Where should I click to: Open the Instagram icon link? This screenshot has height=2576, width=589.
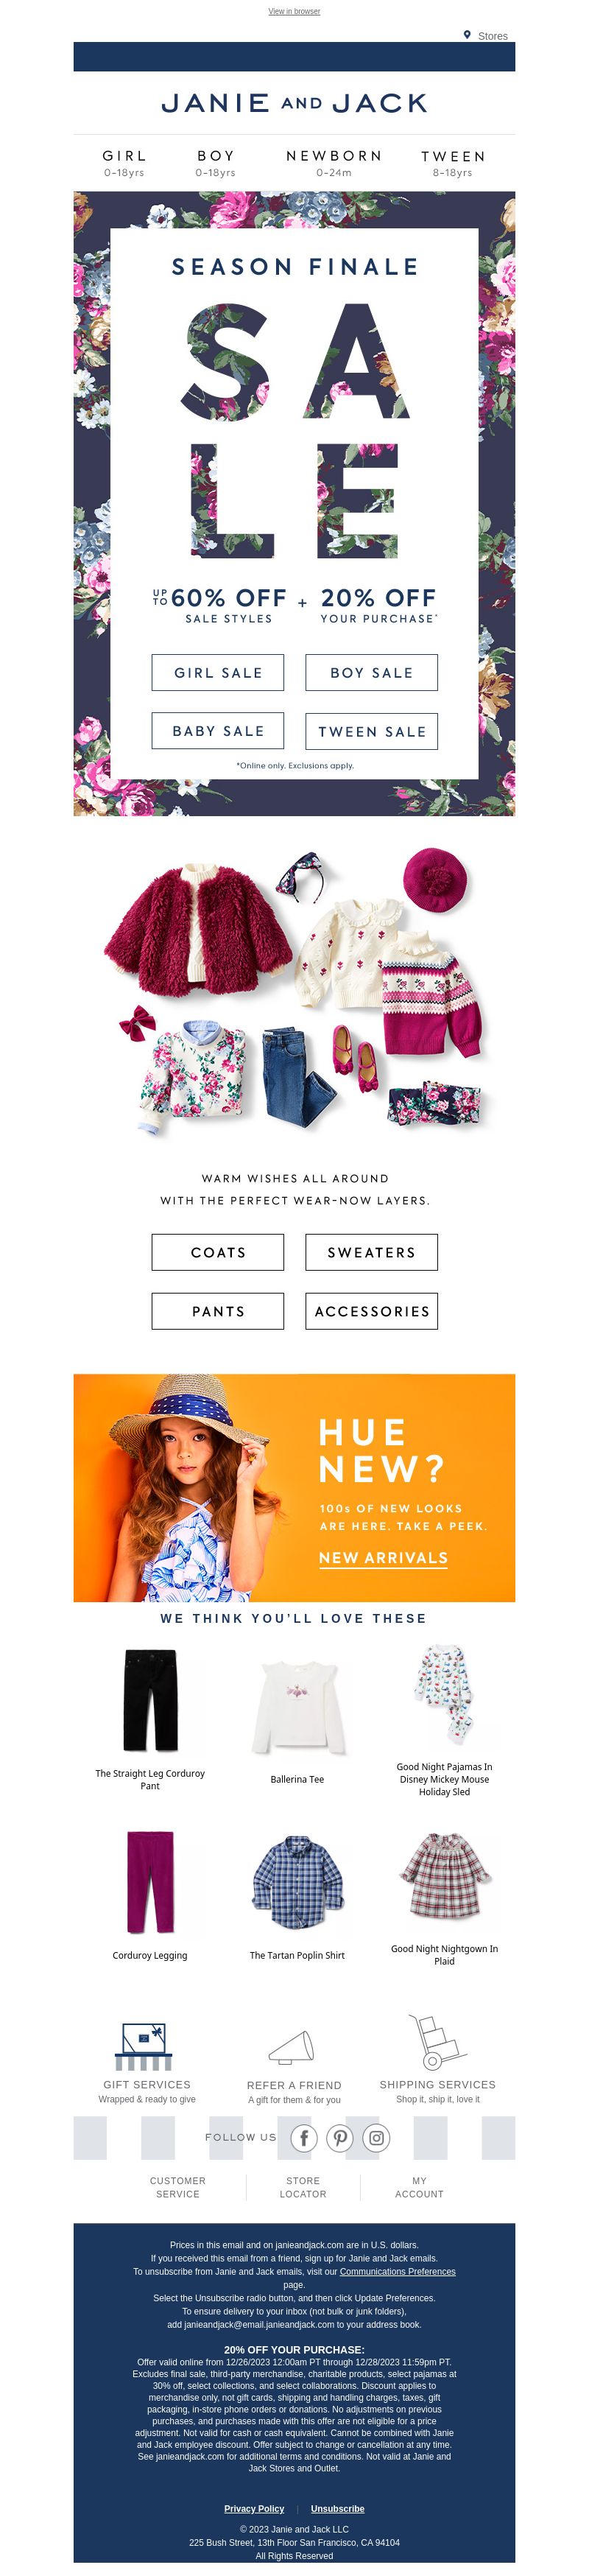pos(376,2138)
